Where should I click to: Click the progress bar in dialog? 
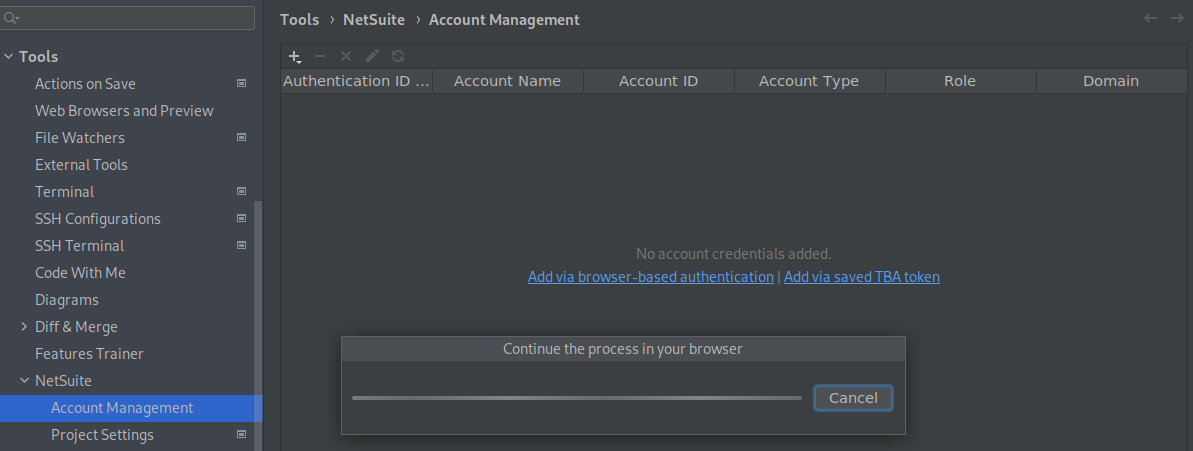(577, 398)
